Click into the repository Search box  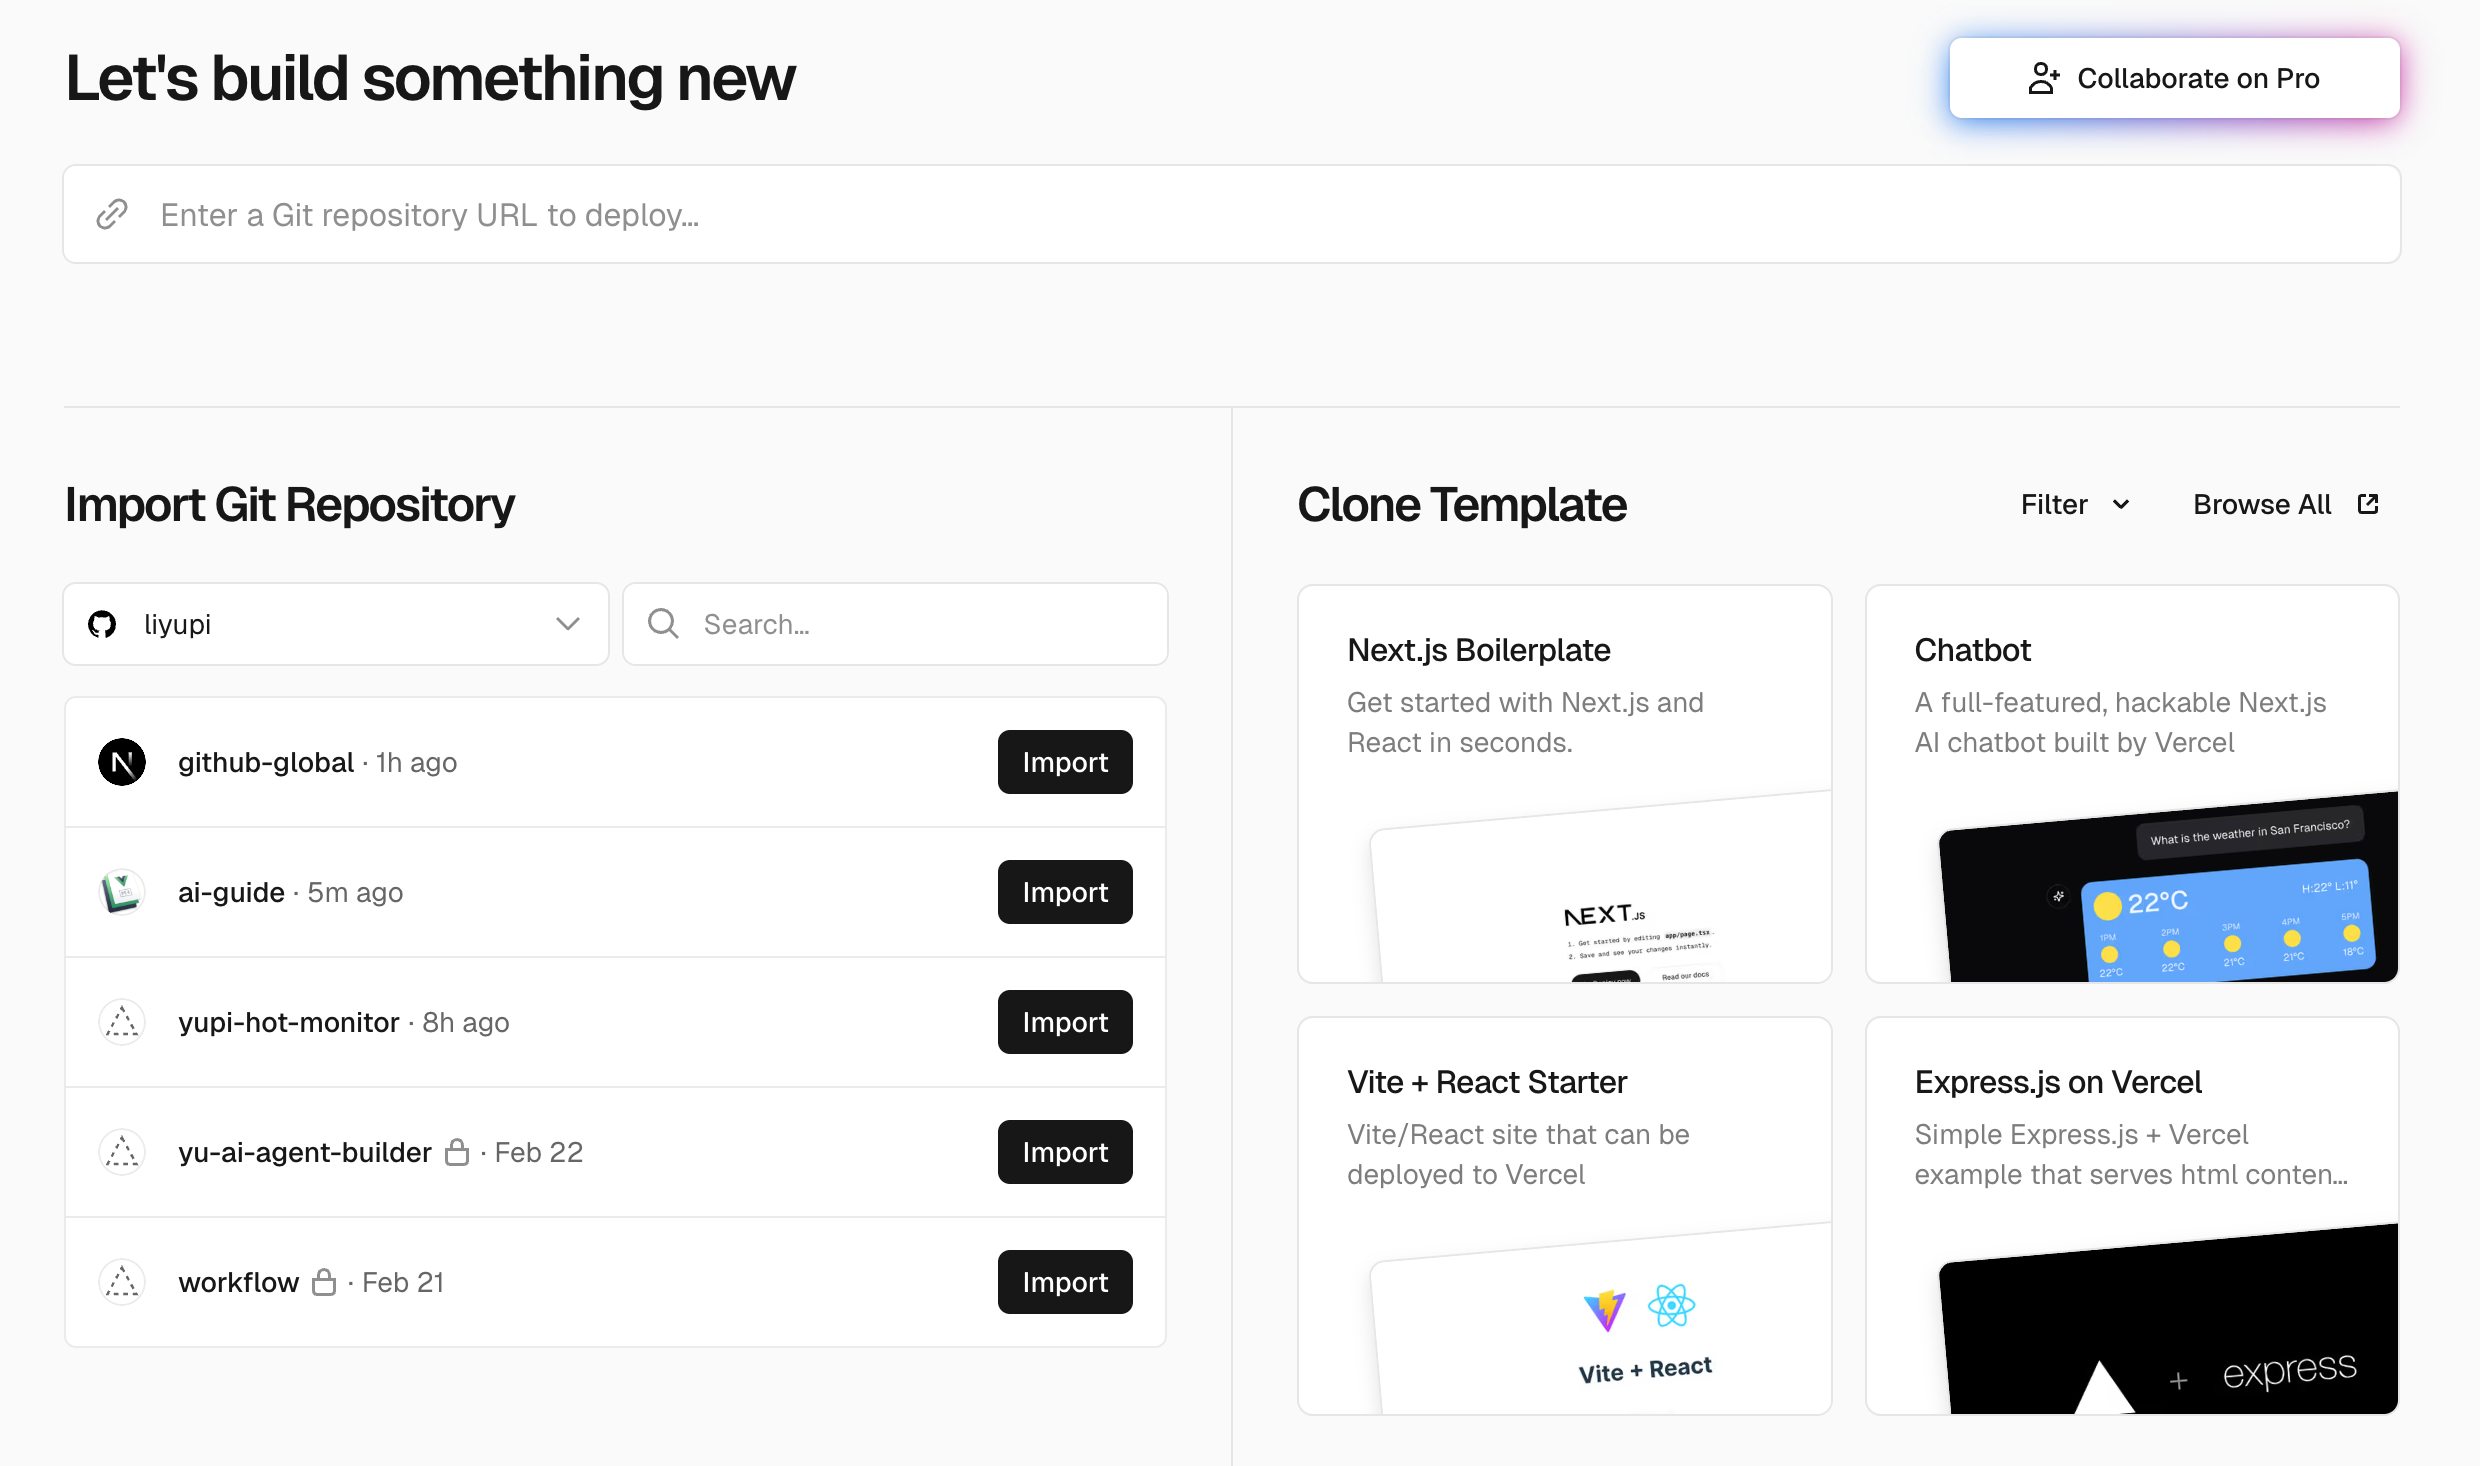tap(920, 624)
